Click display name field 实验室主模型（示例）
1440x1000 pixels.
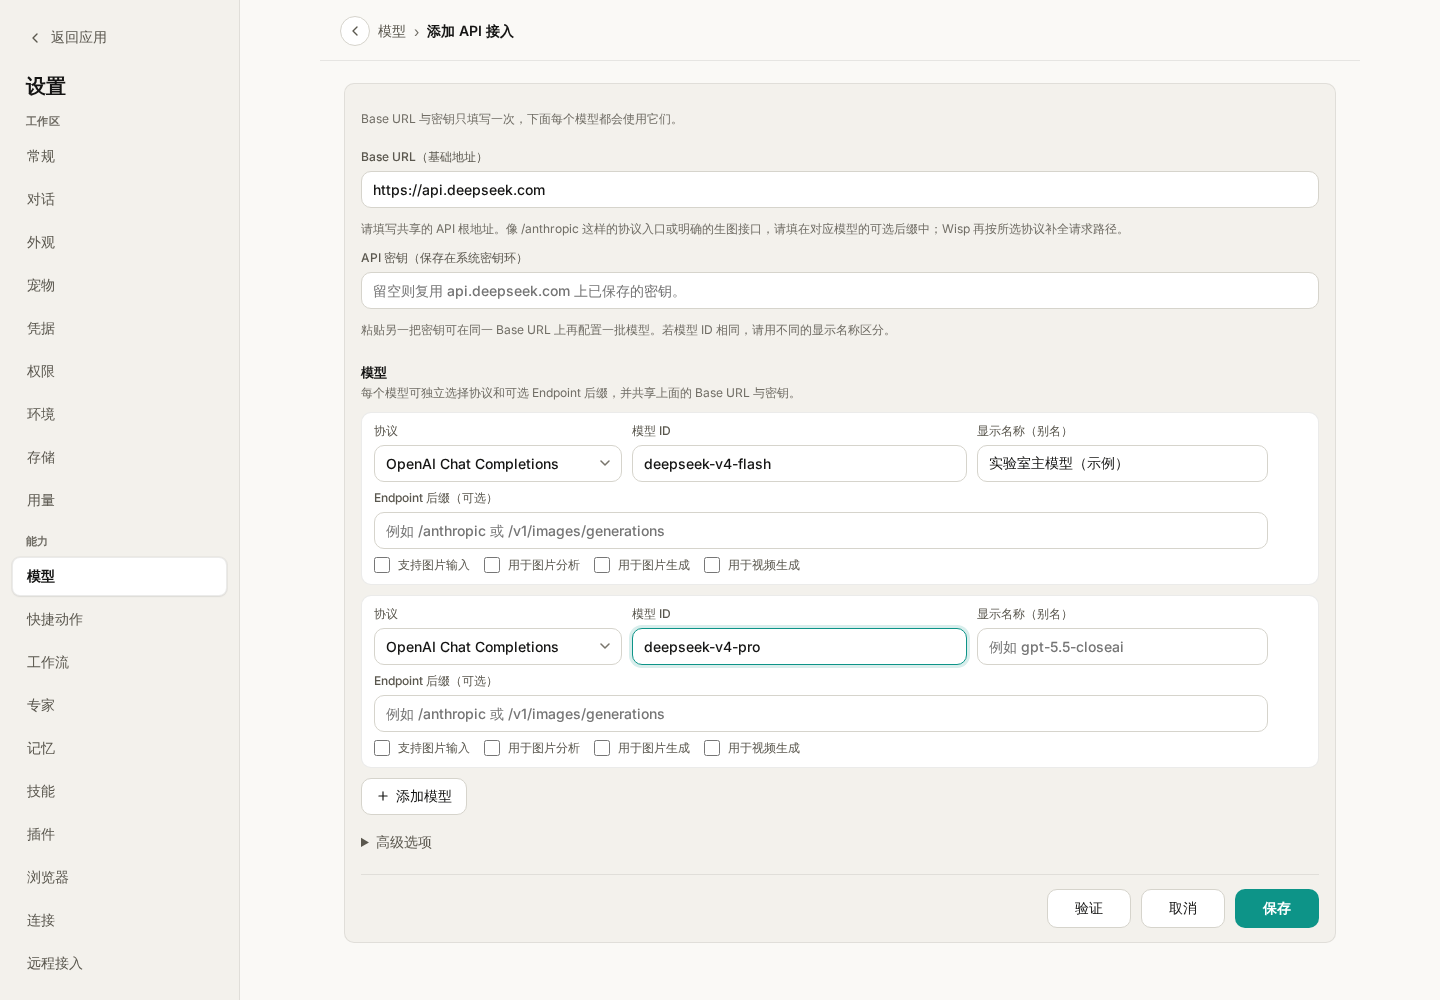(1122, 464)
